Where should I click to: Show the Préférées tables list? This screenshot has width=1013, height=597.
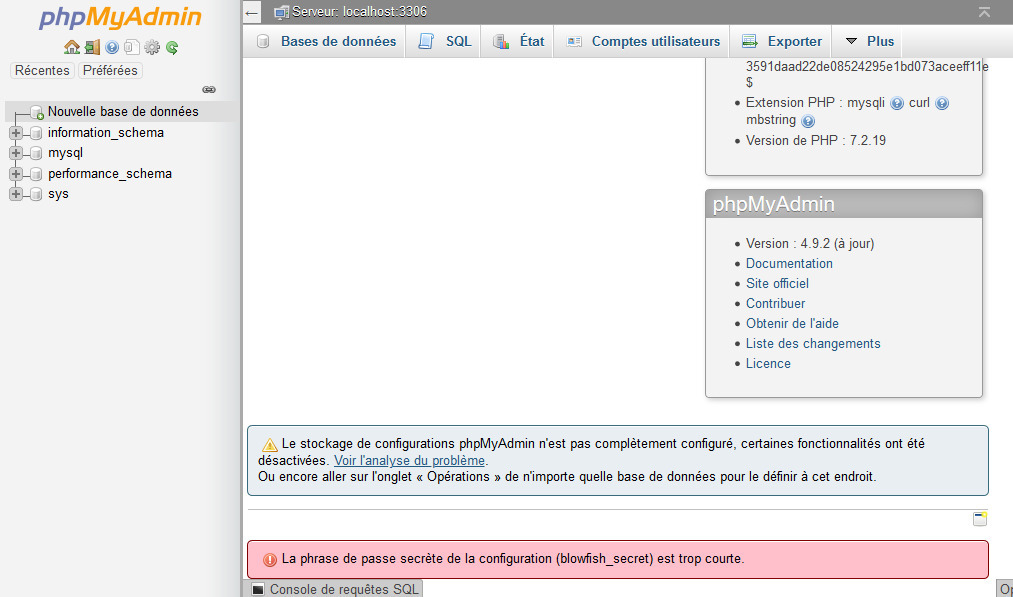point(110,70)
